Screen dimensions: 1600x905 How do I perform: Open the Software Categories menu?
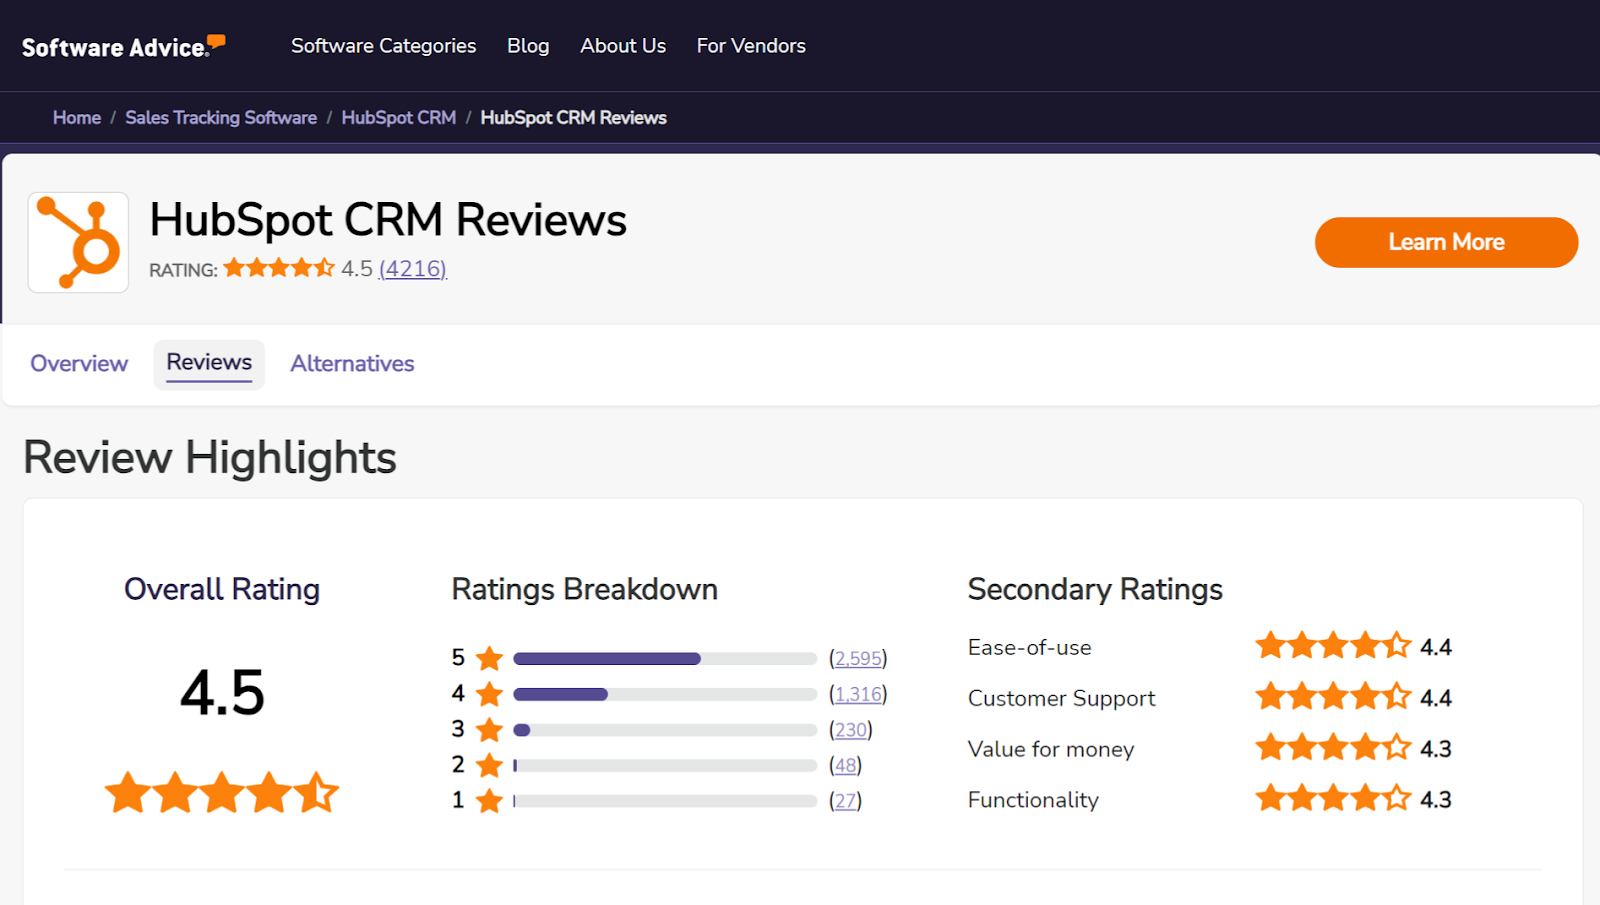[383, 45]
